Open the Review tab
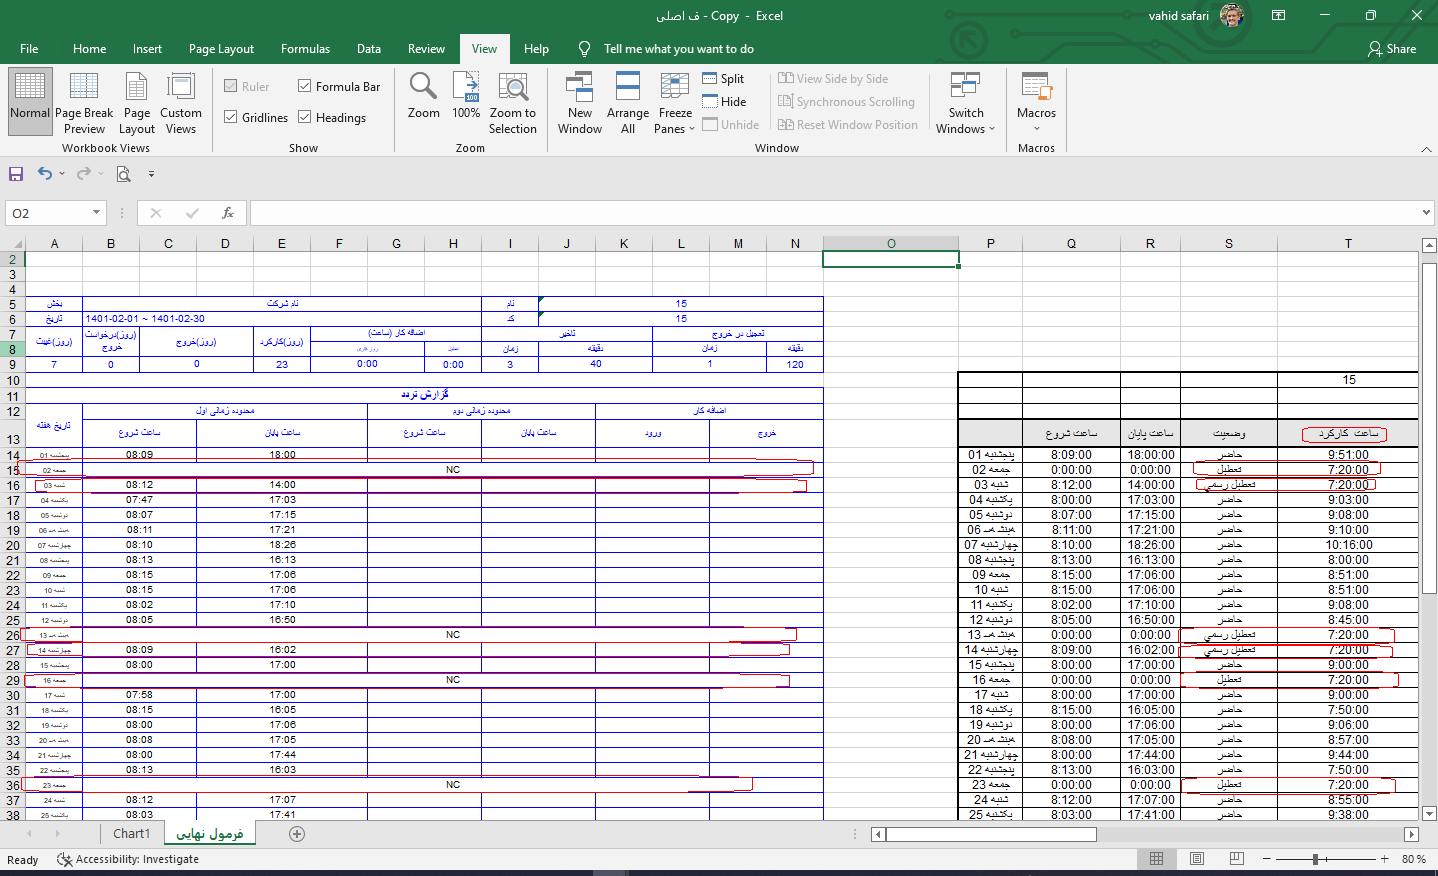 (426, 49)
